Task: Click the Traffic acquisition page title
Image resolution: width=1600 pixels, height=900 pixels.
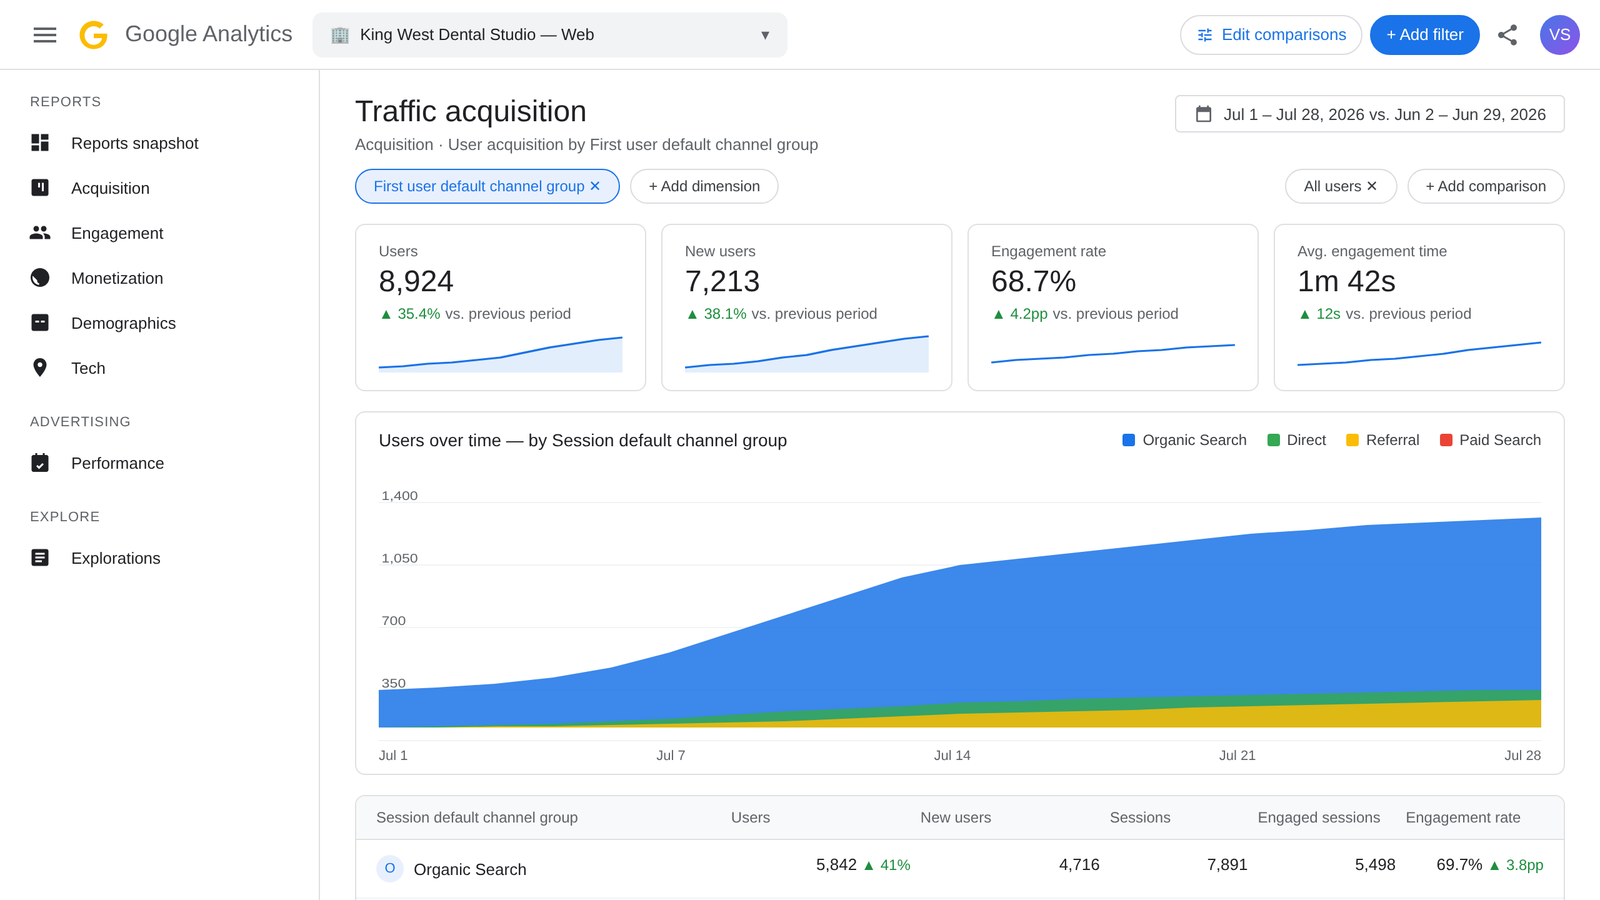Action: pos(471,111)
